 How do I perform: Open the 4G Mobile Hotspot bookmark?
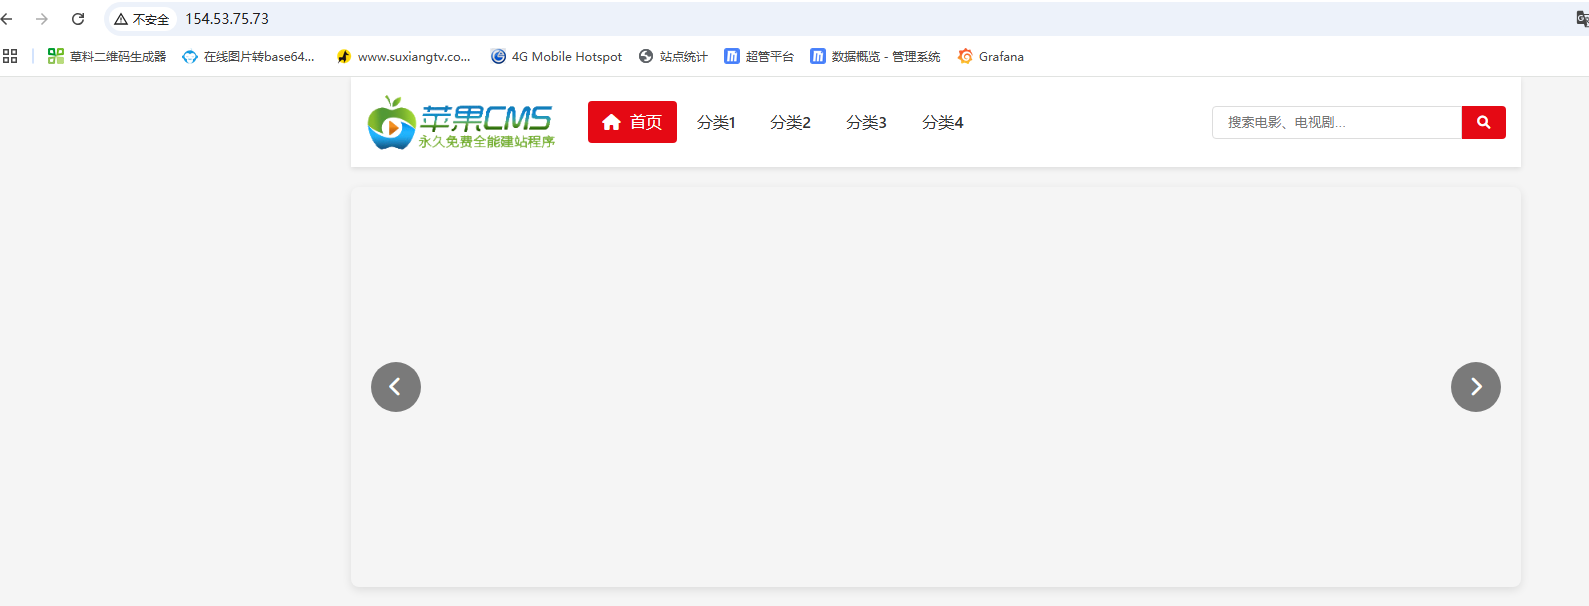[556, 57]
